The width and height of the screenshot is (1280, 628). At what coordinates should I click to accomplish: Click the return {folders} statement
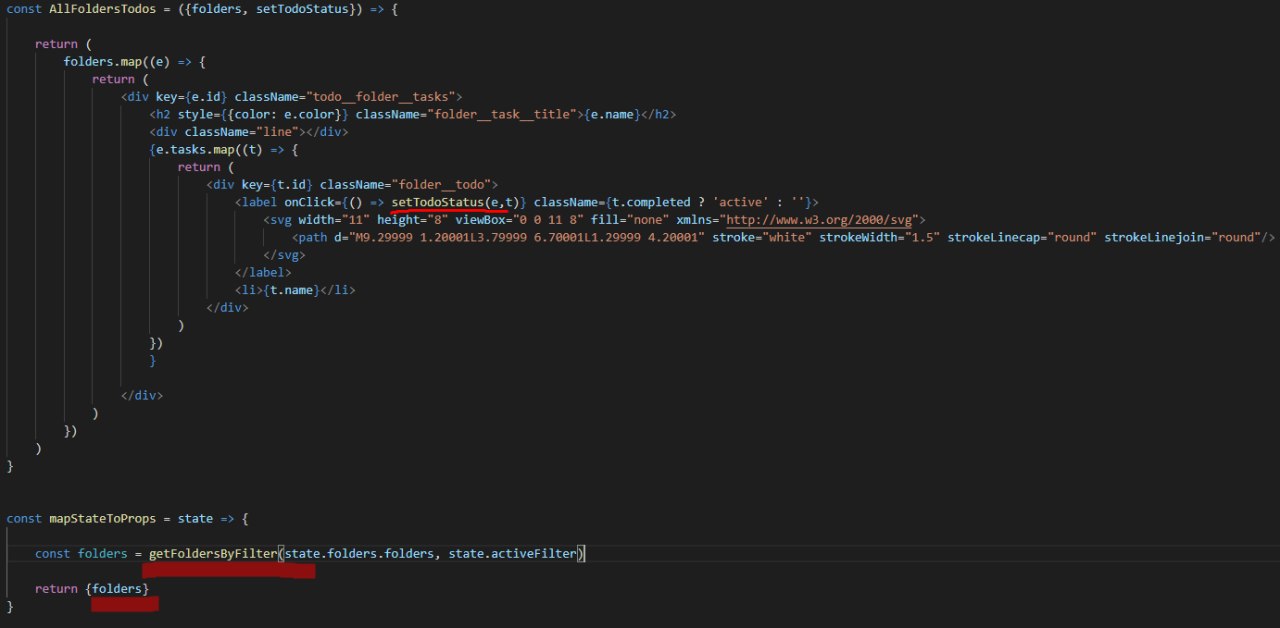[x=92, y=589]
